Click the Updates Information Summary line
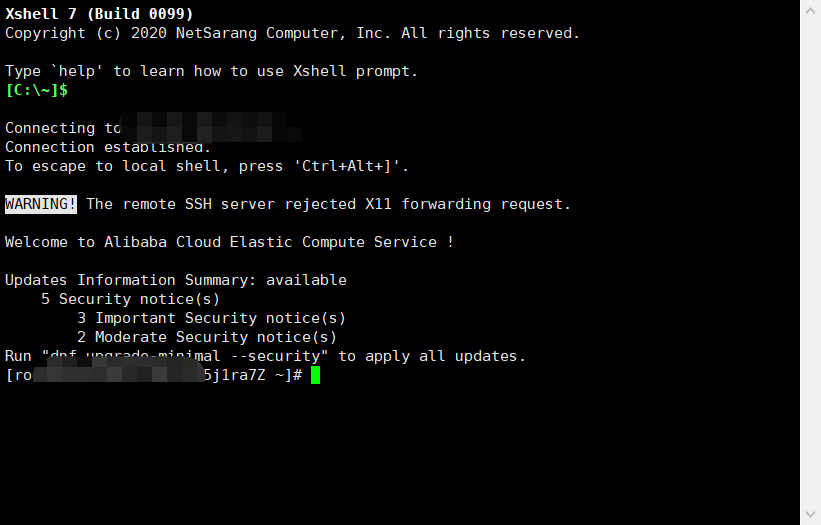821x525 pixels. pos(176,280)
